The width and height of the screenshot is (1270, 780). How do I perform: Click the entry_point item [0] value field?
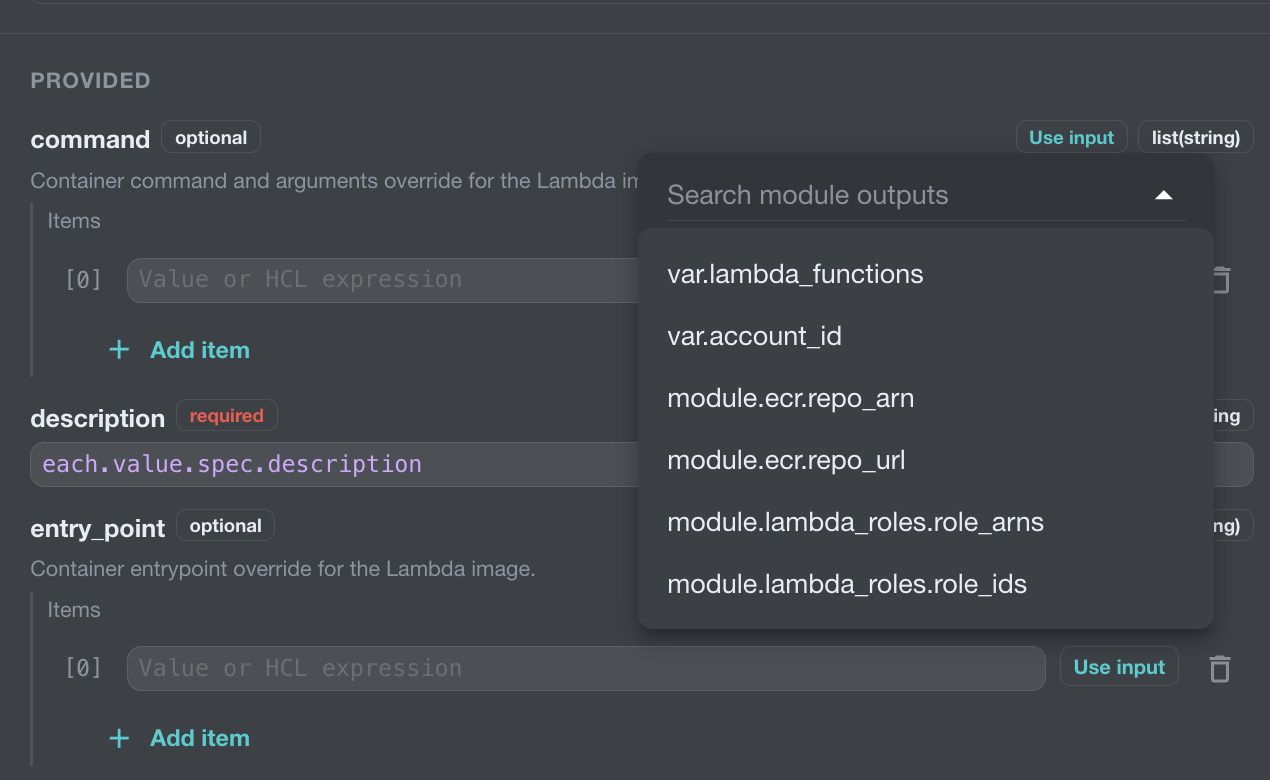tap(586, 668)
